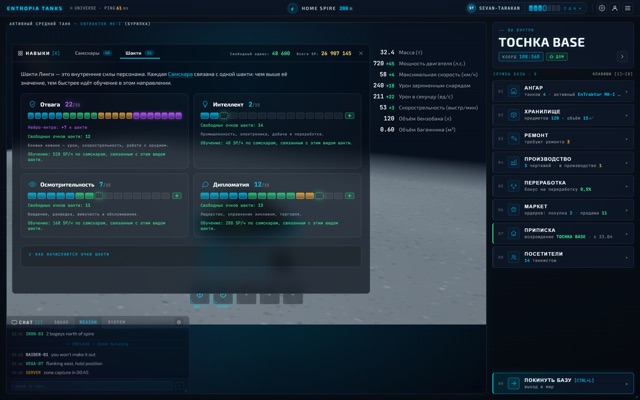
Task: Click the Дипломатия speech bubble icon
Action: 205,184
